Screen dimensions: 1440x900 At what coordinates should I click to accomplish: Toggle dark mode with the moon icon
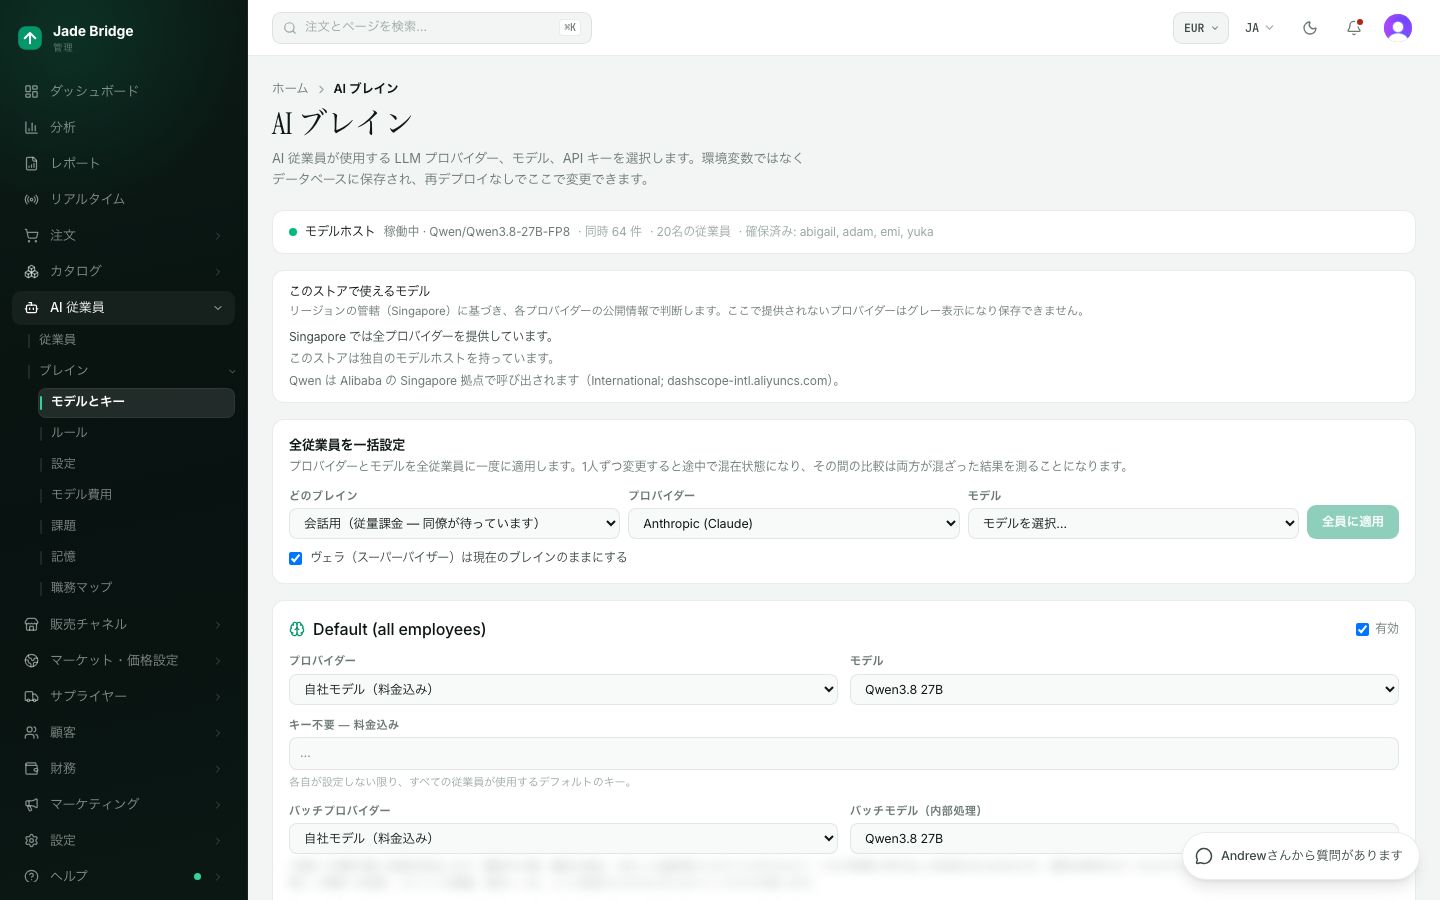point(1310,28)
